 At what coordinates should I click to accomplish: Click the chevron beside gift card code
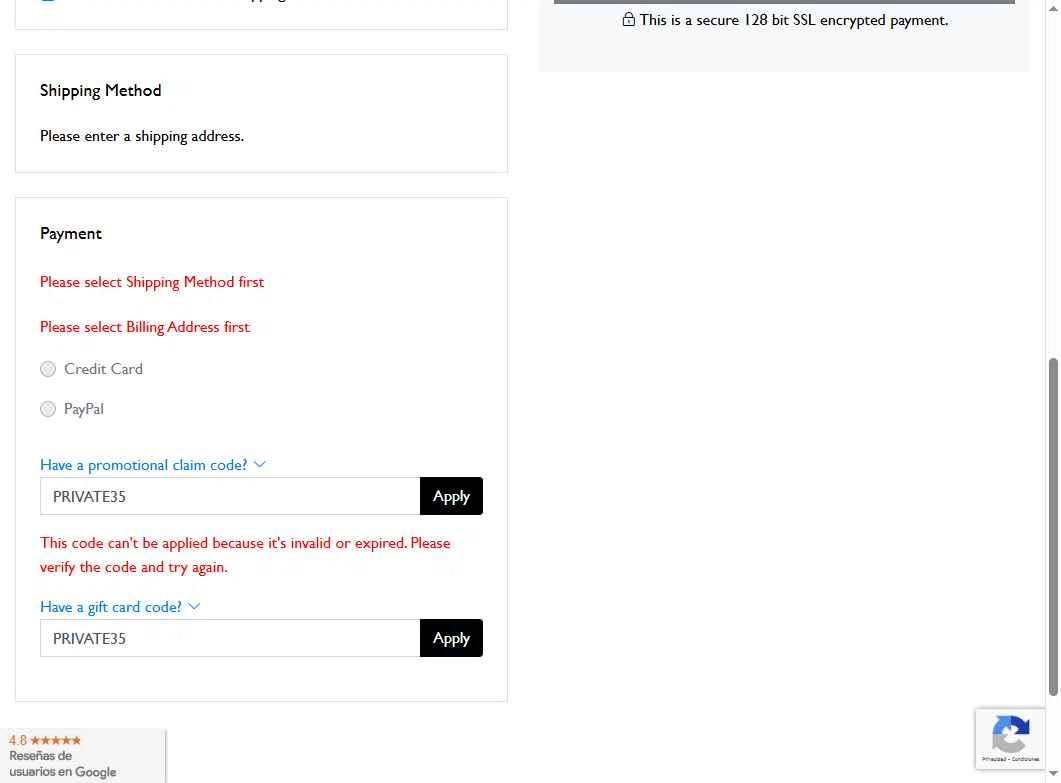[194, 606]
